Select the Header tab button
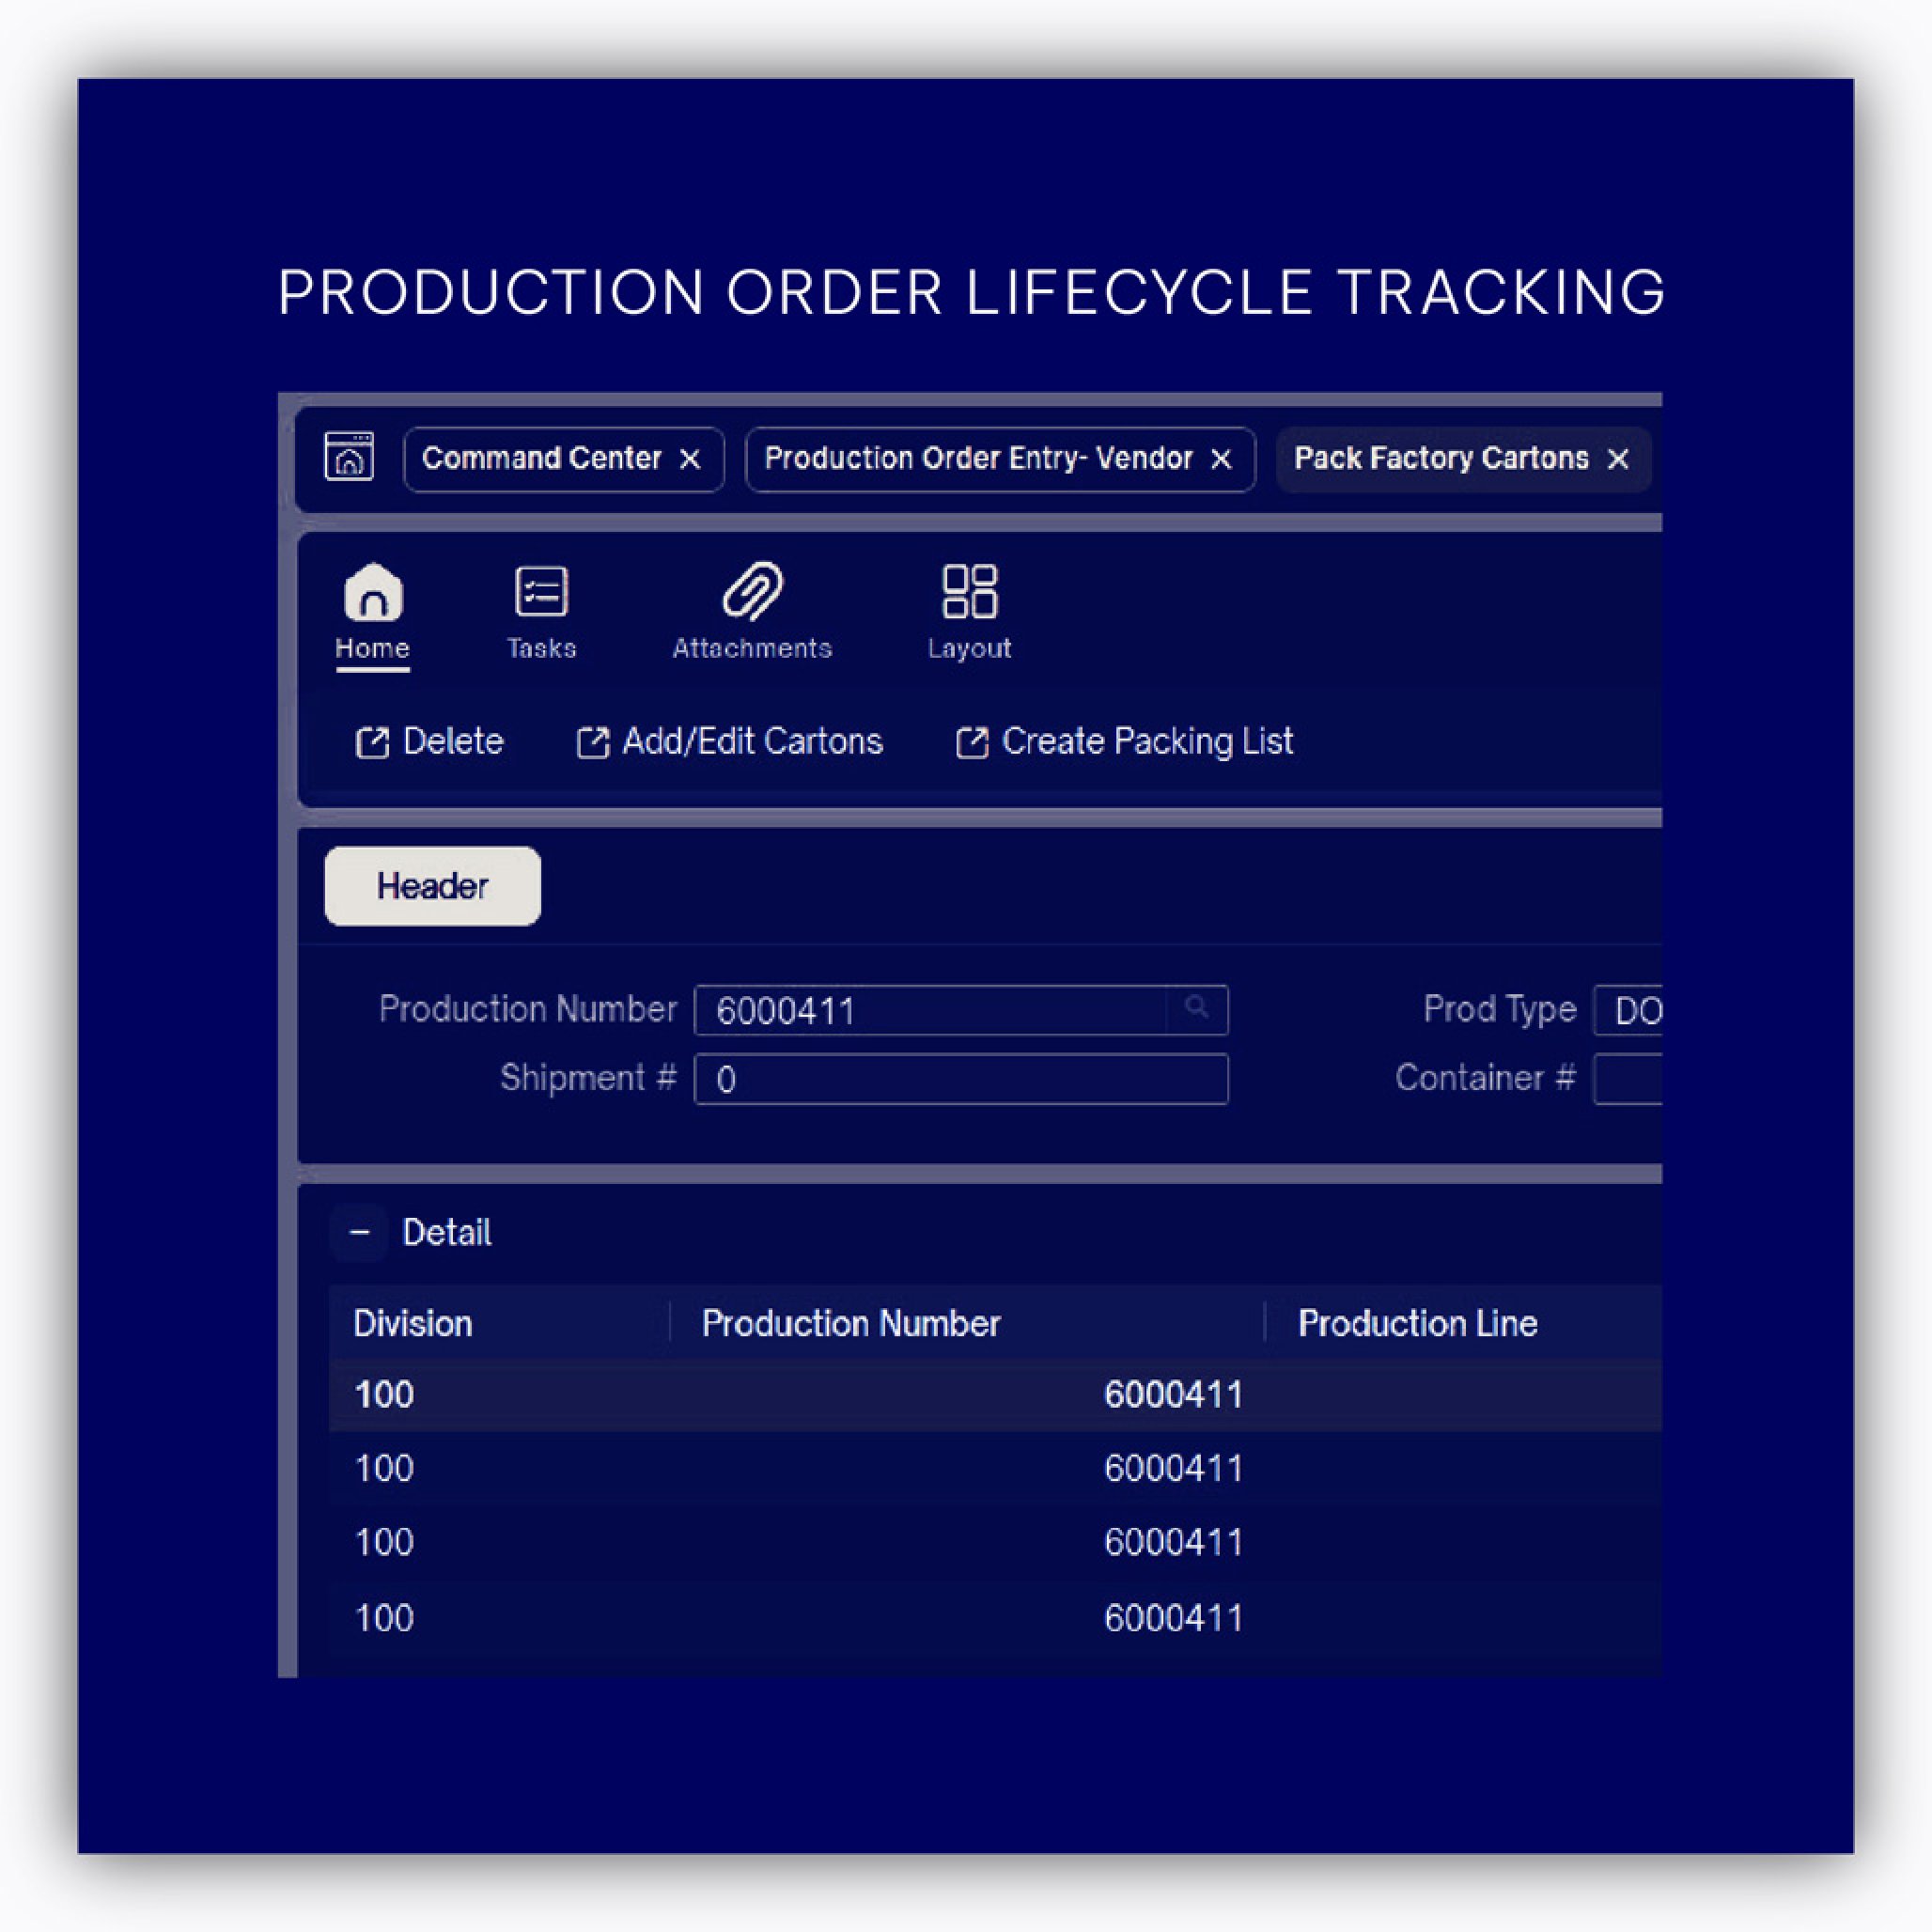Screen dimensions: 1932x1932 point(432,886)
